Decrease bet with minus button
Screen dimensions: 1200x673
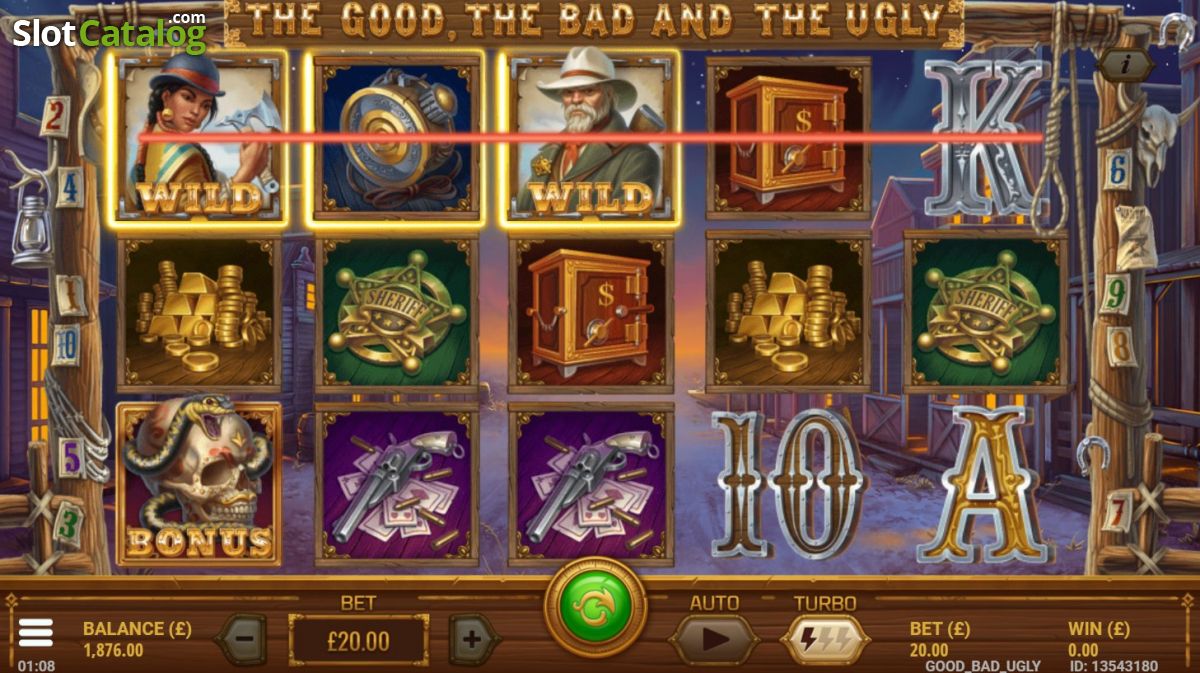point(241,638)
